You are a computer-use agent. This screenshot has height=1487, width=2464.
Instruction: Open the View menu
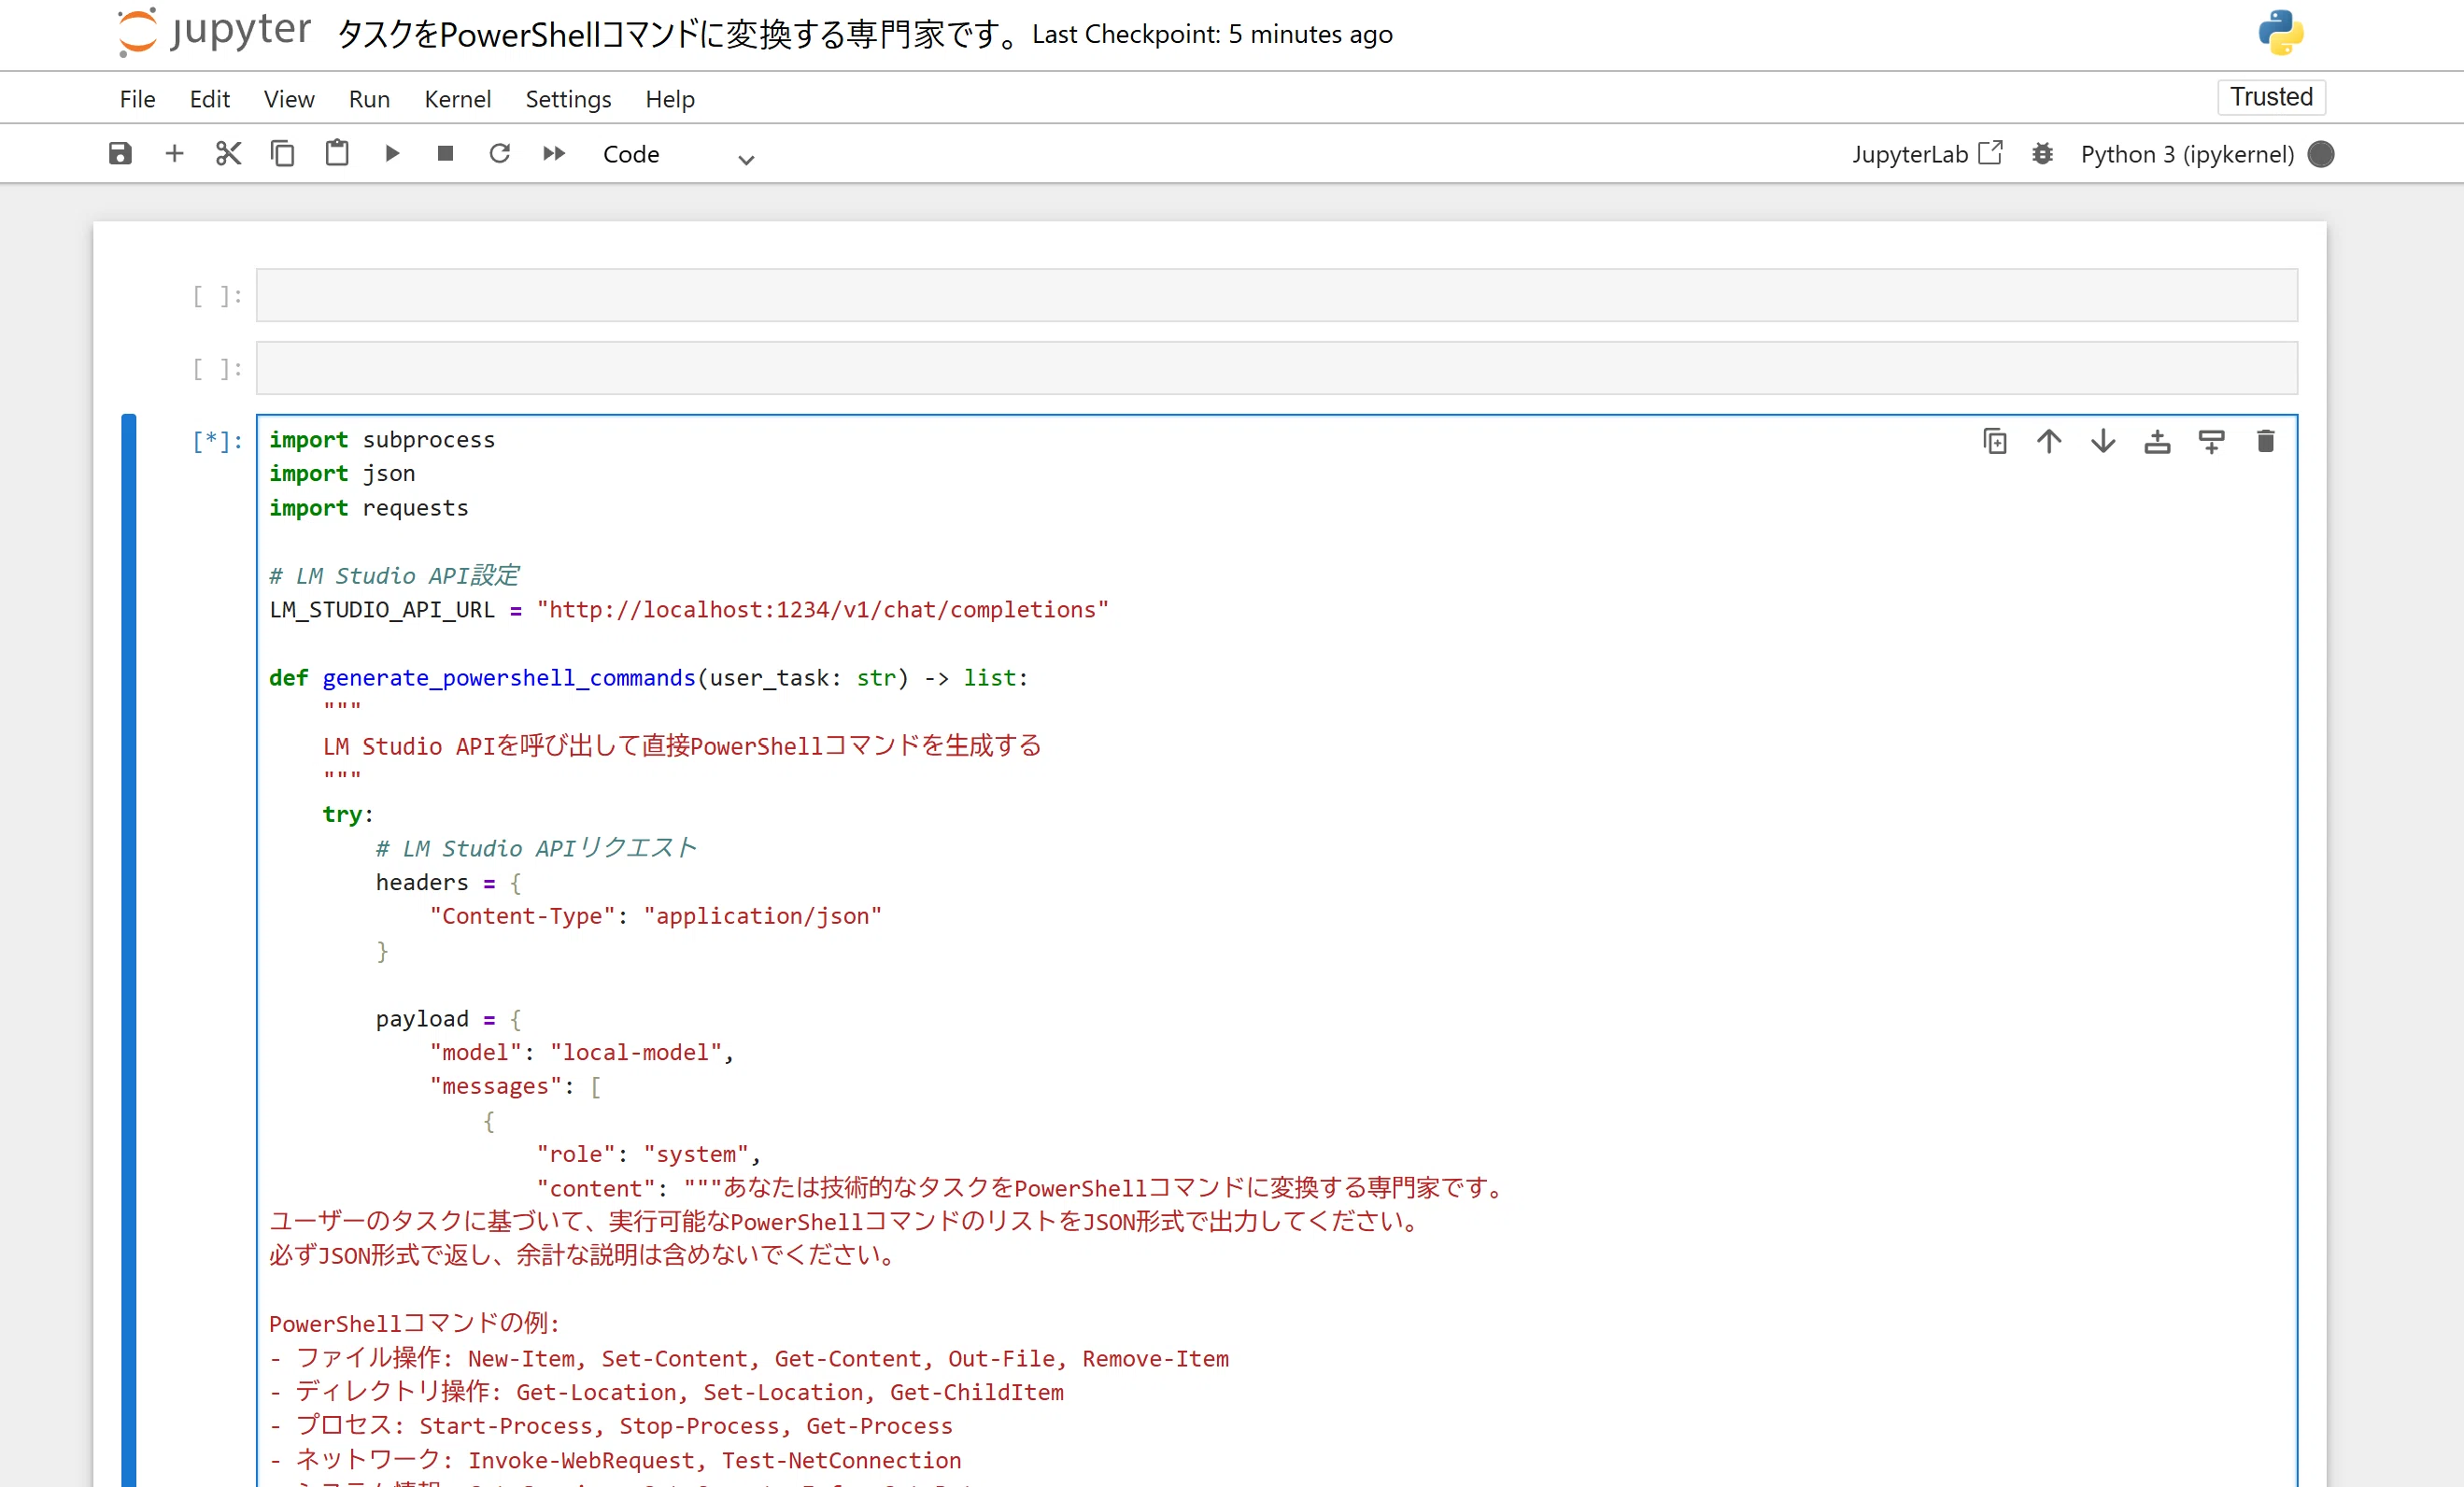pyautogui.click(x=289, y=99)
